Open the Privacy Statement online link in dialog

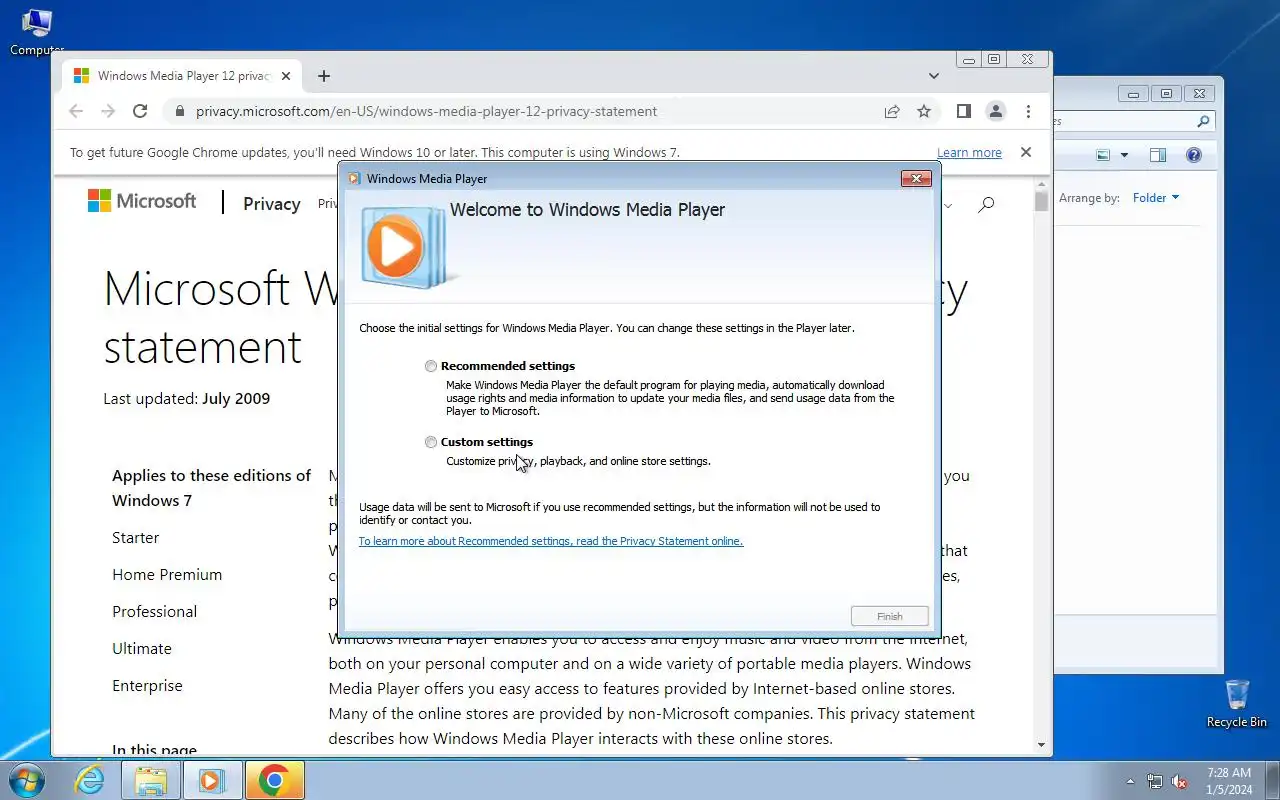[551, 541]
